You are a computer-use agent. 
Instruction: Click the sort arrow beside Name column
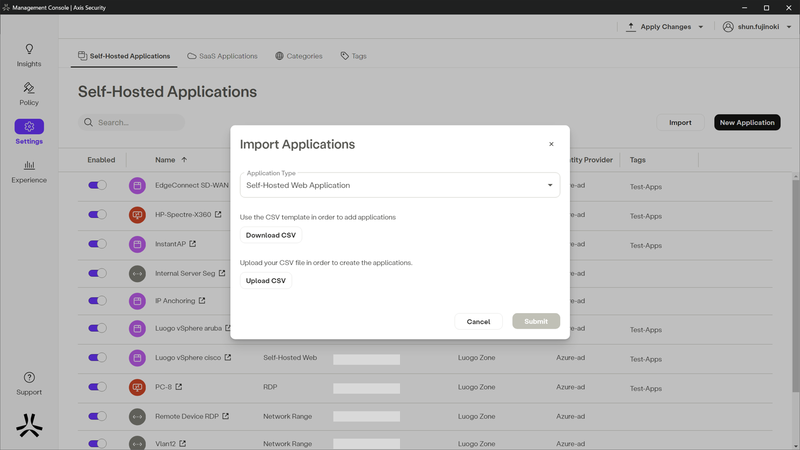184,160
